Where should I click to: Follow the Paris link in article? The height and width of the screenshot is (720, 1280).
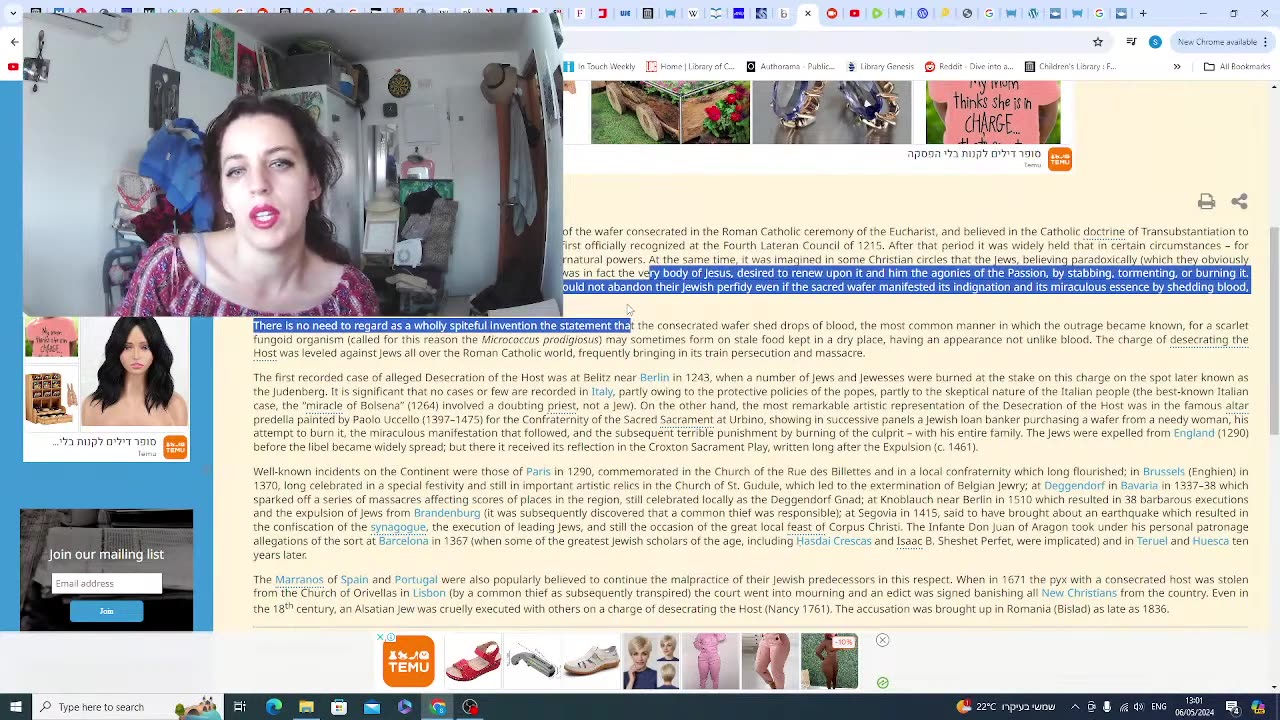(538, 471)
